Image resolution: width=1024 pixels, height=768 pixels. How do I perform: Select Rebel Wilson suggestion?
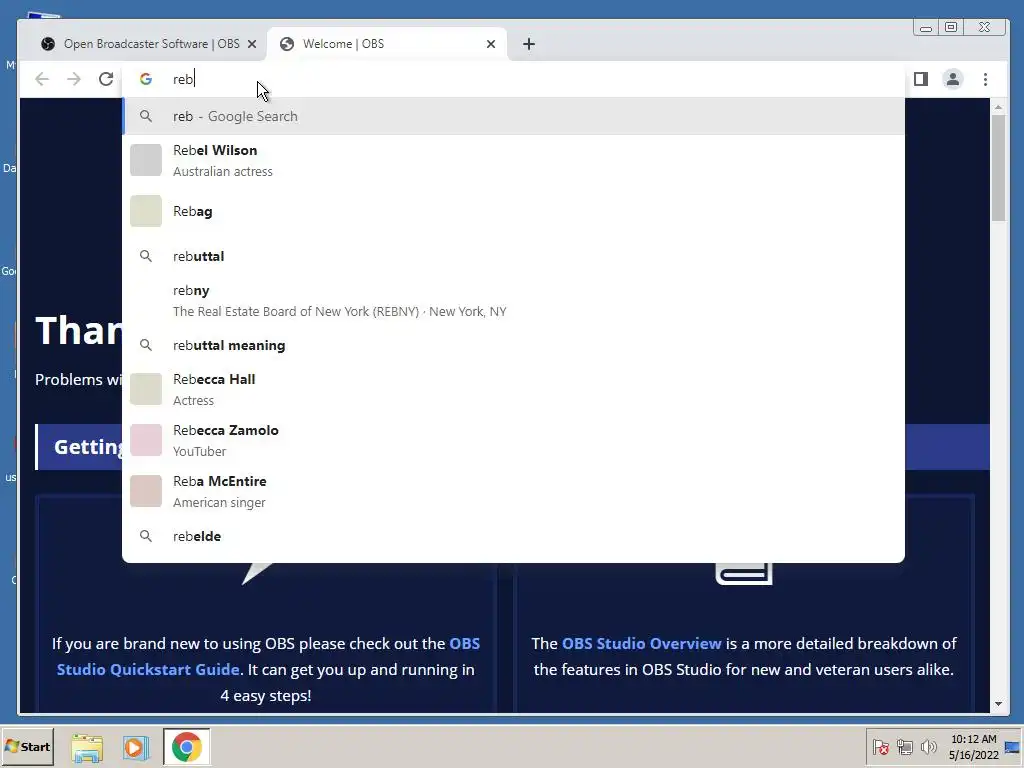click(513, 161)
